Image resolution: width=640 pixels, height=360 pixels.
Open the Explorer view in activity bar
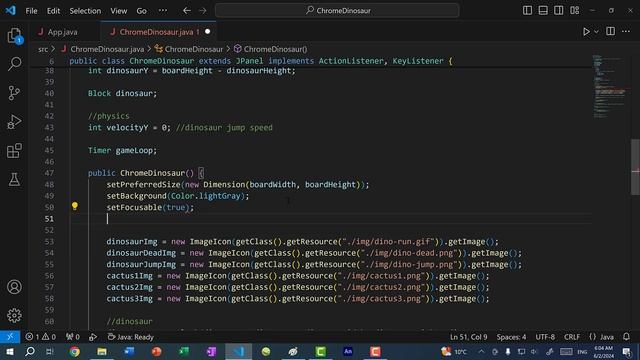pyautogui.click(x=14, y=36)
